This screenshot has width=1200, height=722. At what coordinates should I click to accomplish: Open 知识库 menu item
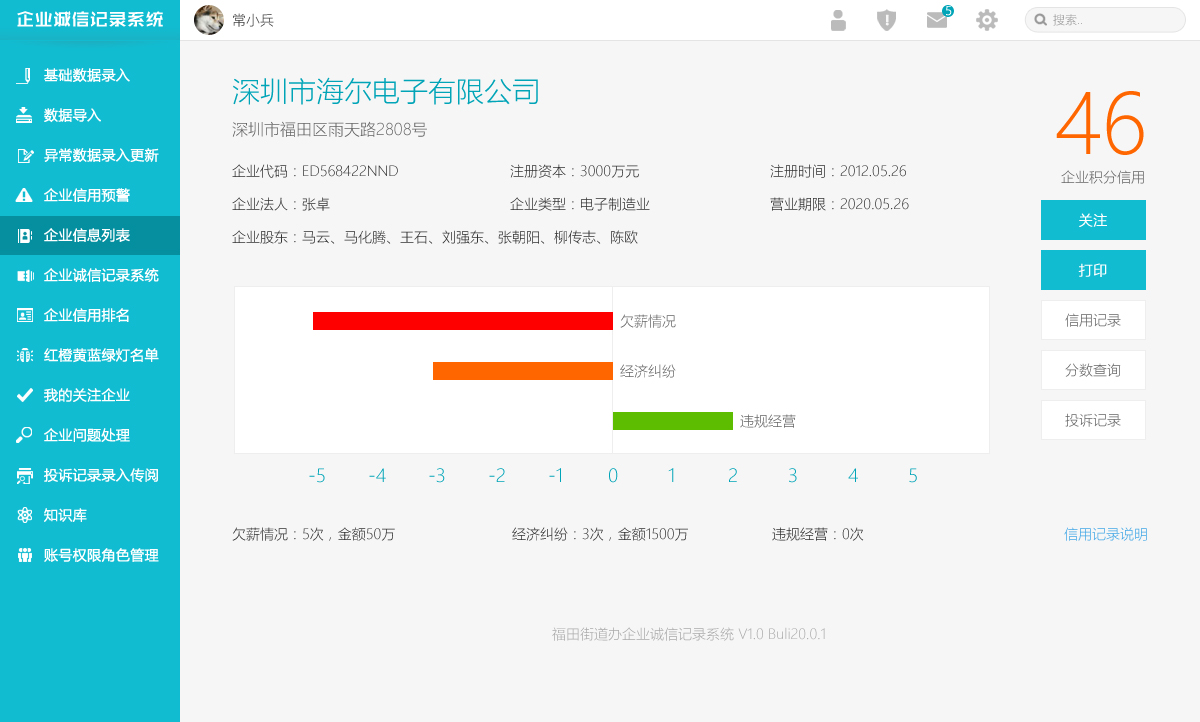90,515
